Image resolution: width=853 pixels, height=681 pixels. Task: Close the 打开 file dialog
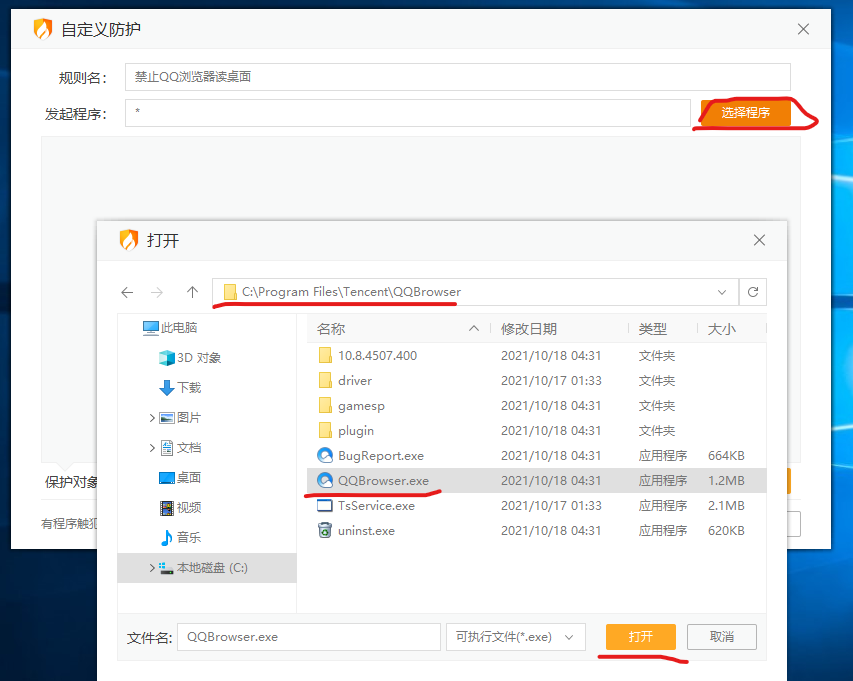coord(759,240)
